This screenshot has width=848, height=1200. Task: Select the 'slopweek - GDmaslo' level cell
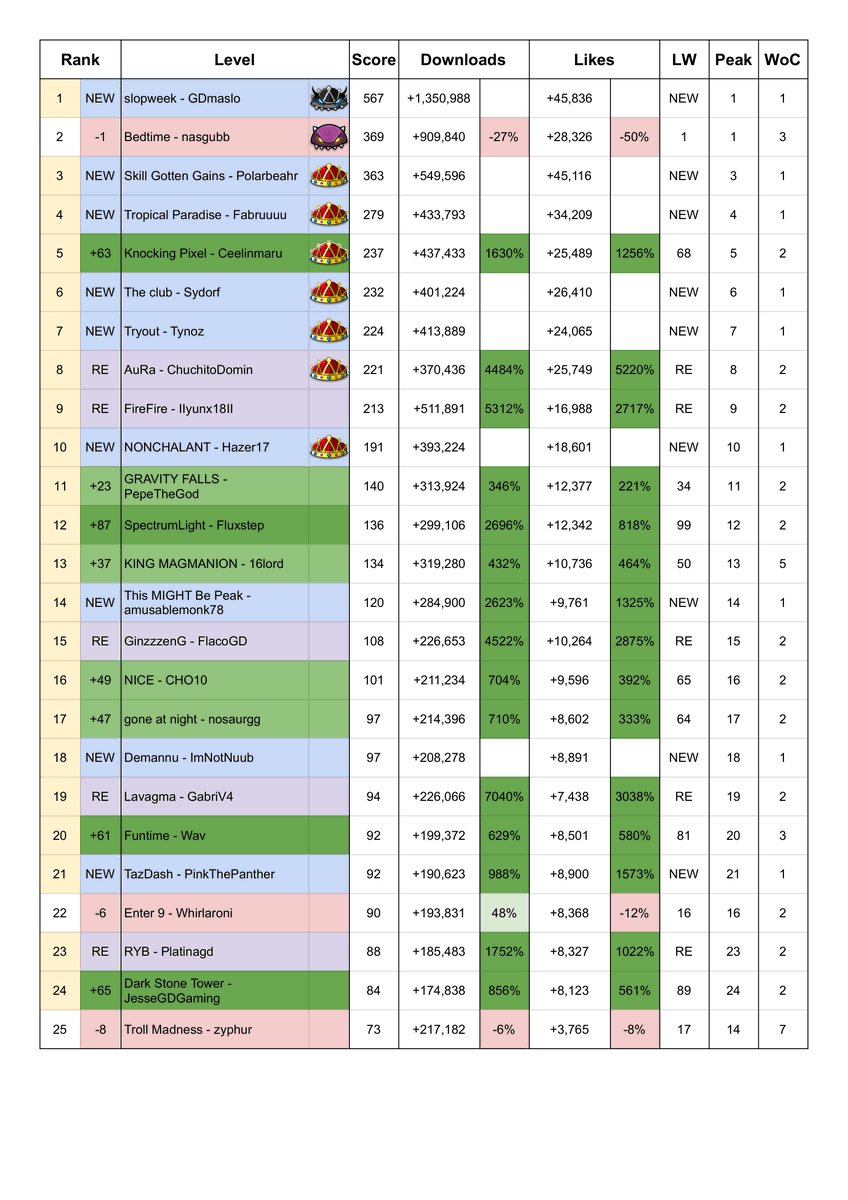tap(215, 98)
